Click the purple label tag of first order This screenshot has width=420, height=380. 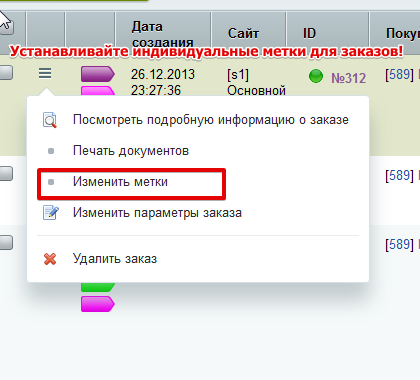[98, 74]
